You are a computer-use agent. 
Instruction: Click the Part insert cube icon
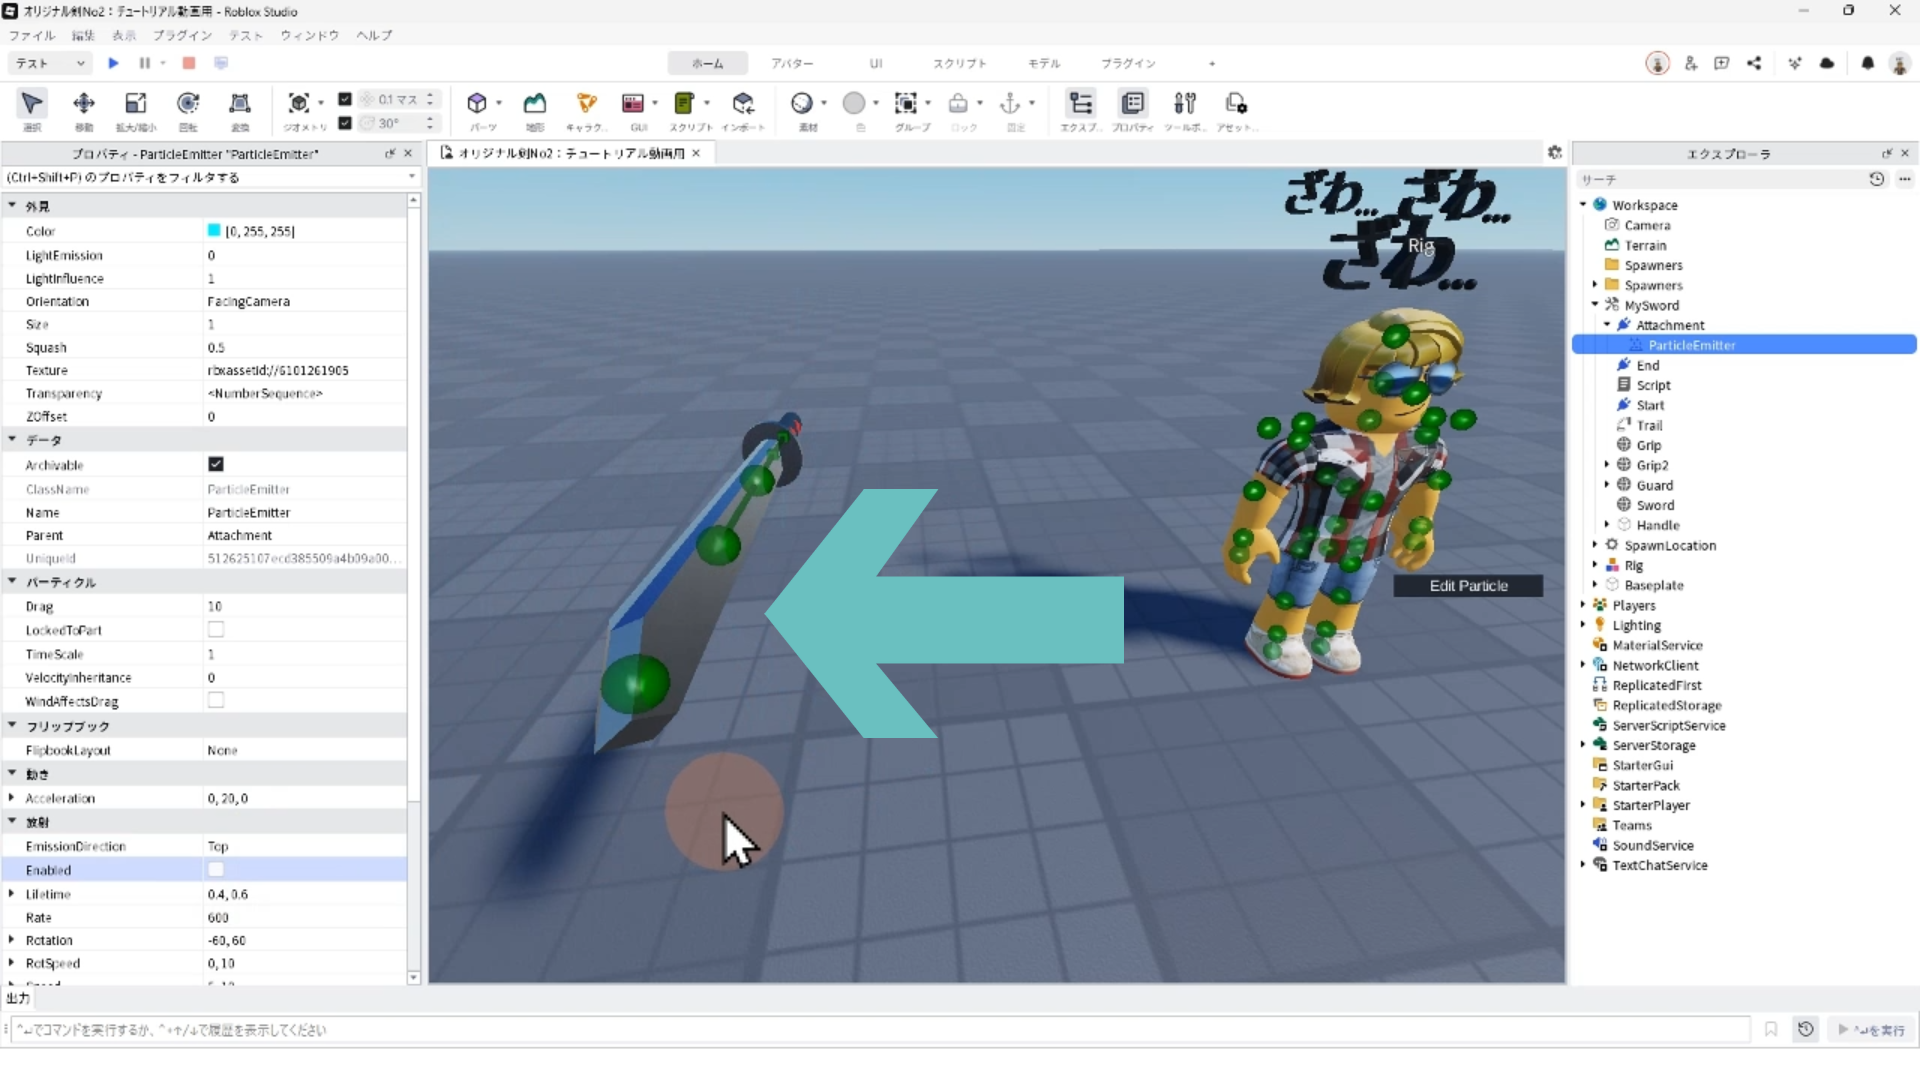[477, 104]
